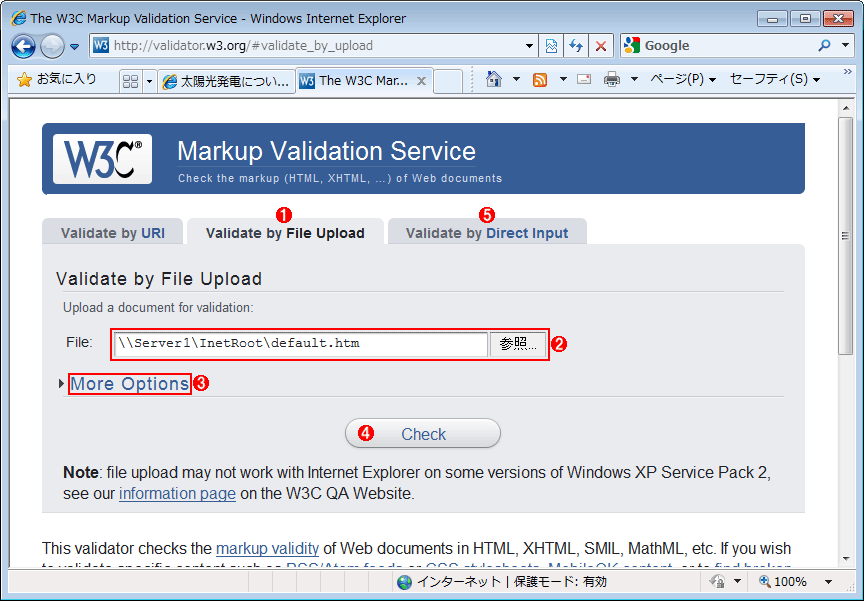Click the Markup Validation Service heading link
Viewport: 864px width, 601px height.
click(x=326, y=151)
